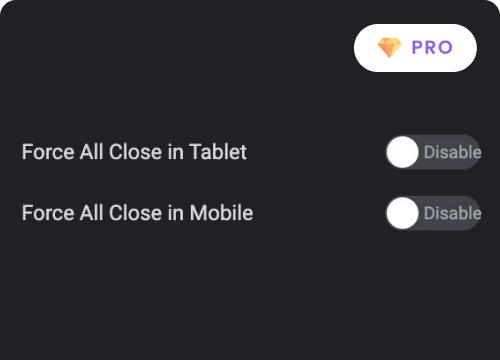
Task: Click the Tablet switch's Disable text
Action: 452,152
